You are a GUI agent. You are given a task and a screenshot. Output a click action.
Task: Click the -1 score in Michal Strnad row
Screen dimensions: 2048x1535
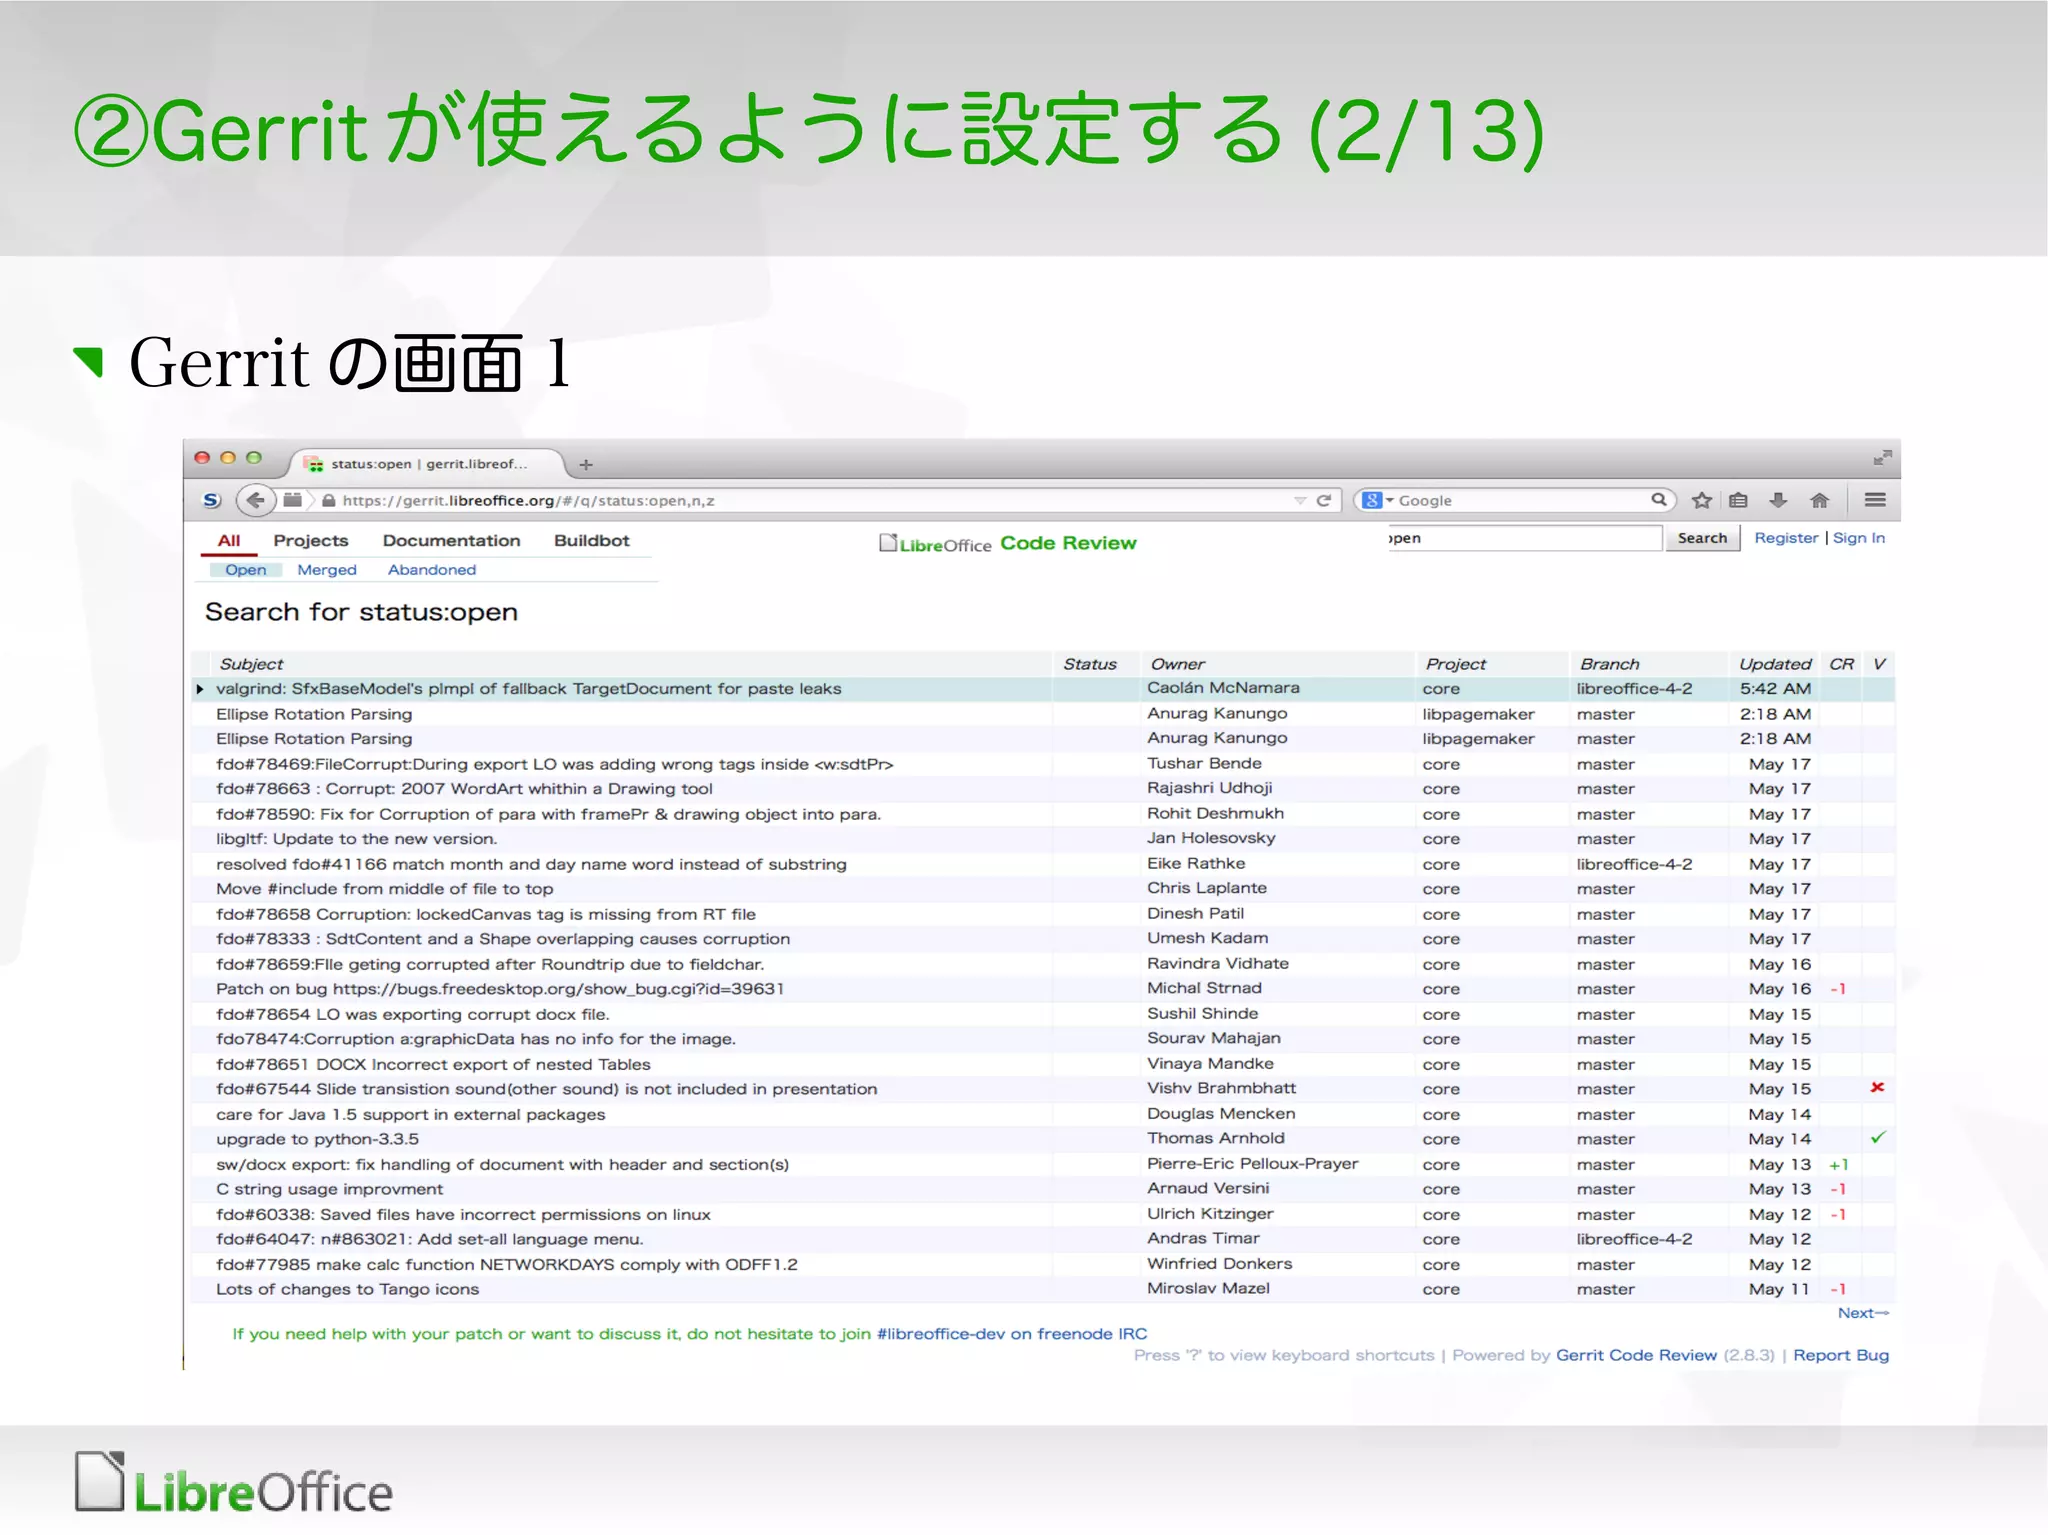coord(1838,989)
